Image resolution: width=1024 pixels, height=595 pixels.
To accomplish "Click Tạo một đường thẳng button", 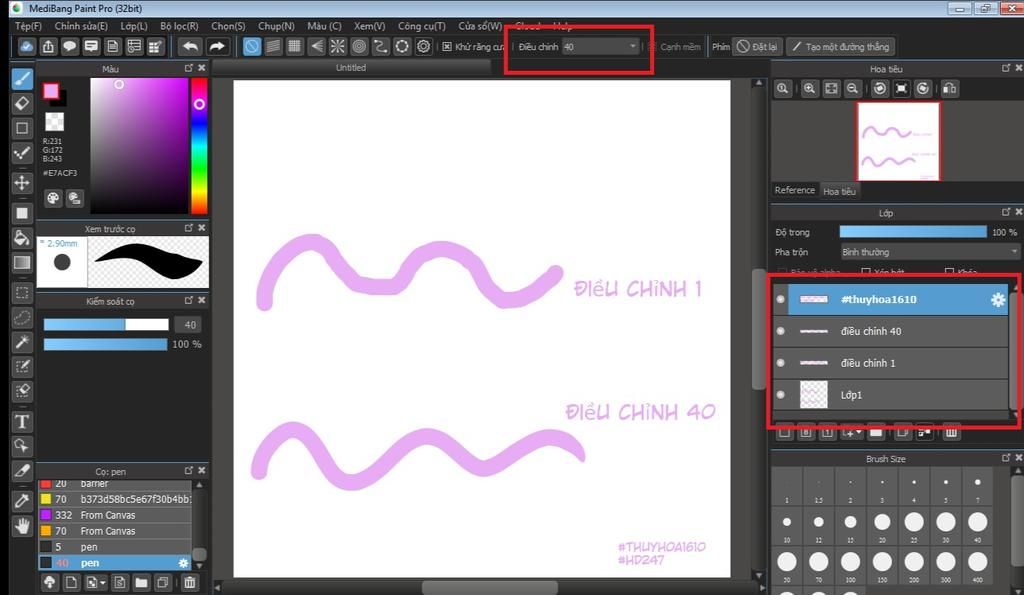I will tap(840, 46).
